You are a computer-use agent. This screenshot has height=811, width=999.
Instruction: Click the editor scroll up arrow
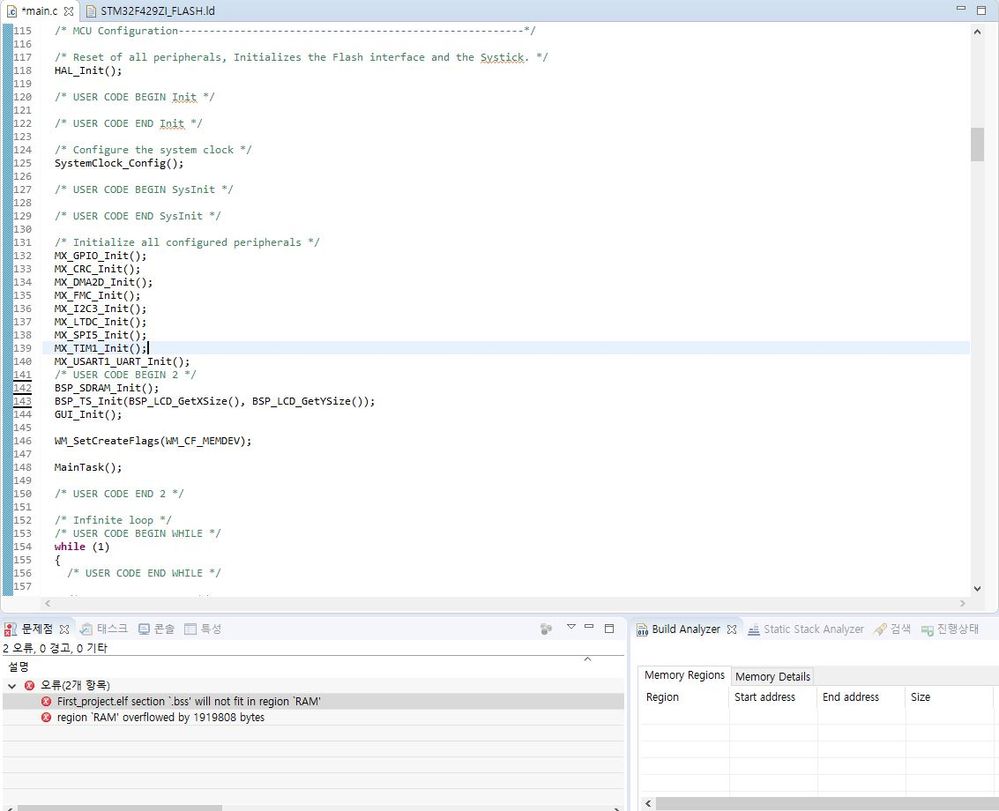(x=977, y=31)
